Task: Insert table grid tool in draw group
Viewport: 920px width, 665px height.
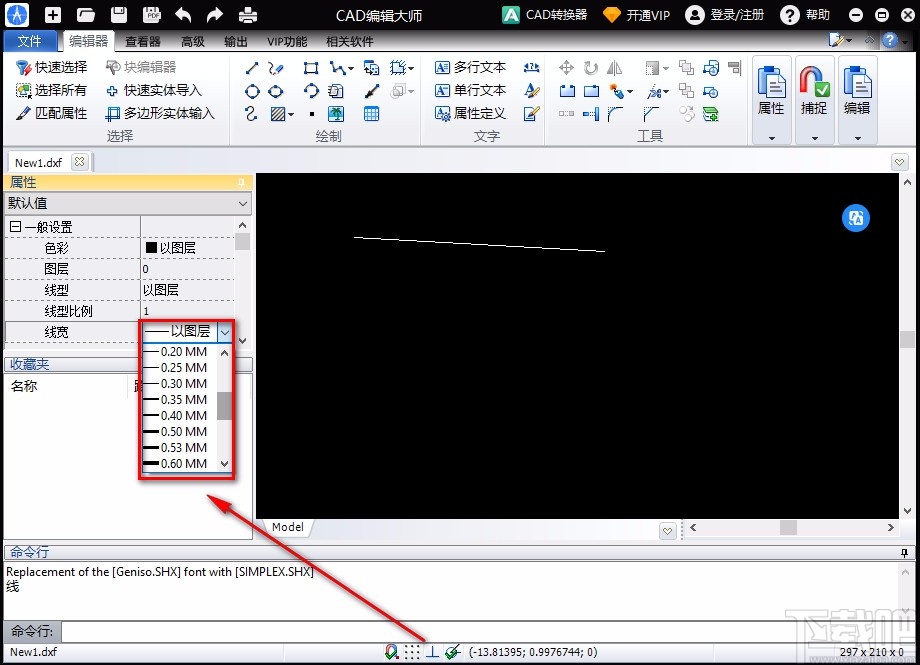Action: point(371,114)
